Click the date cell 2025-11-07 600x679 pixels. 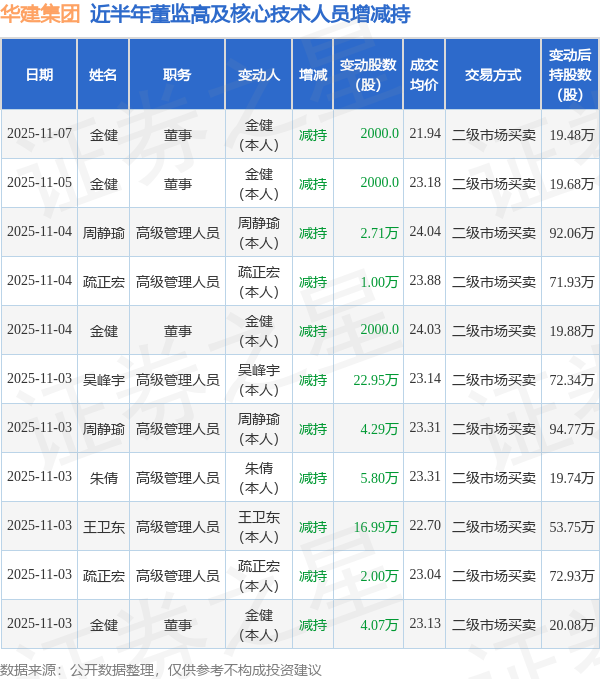point(39,133)
